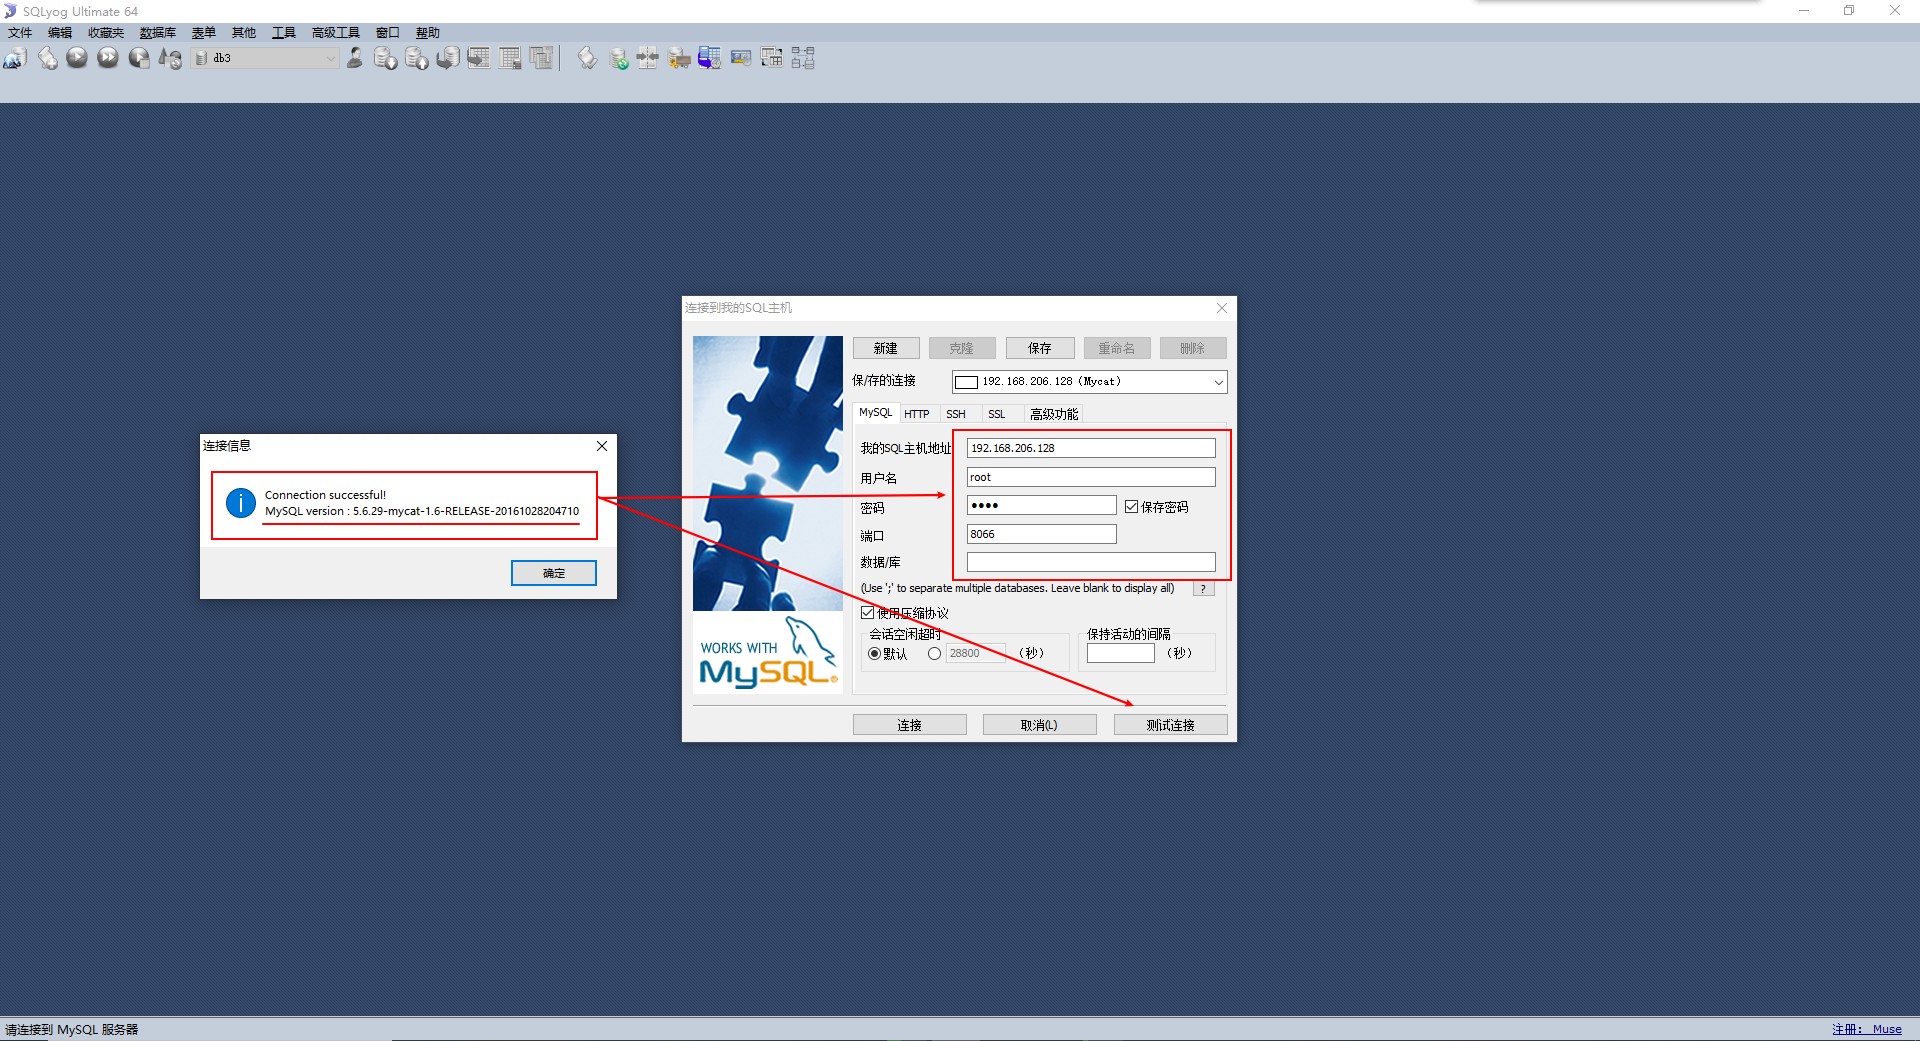Image resolution: width=1920 pixels, height=1041 pixels.
Task: Click 确定 in the connection info dialog
Action: point(554,573)
